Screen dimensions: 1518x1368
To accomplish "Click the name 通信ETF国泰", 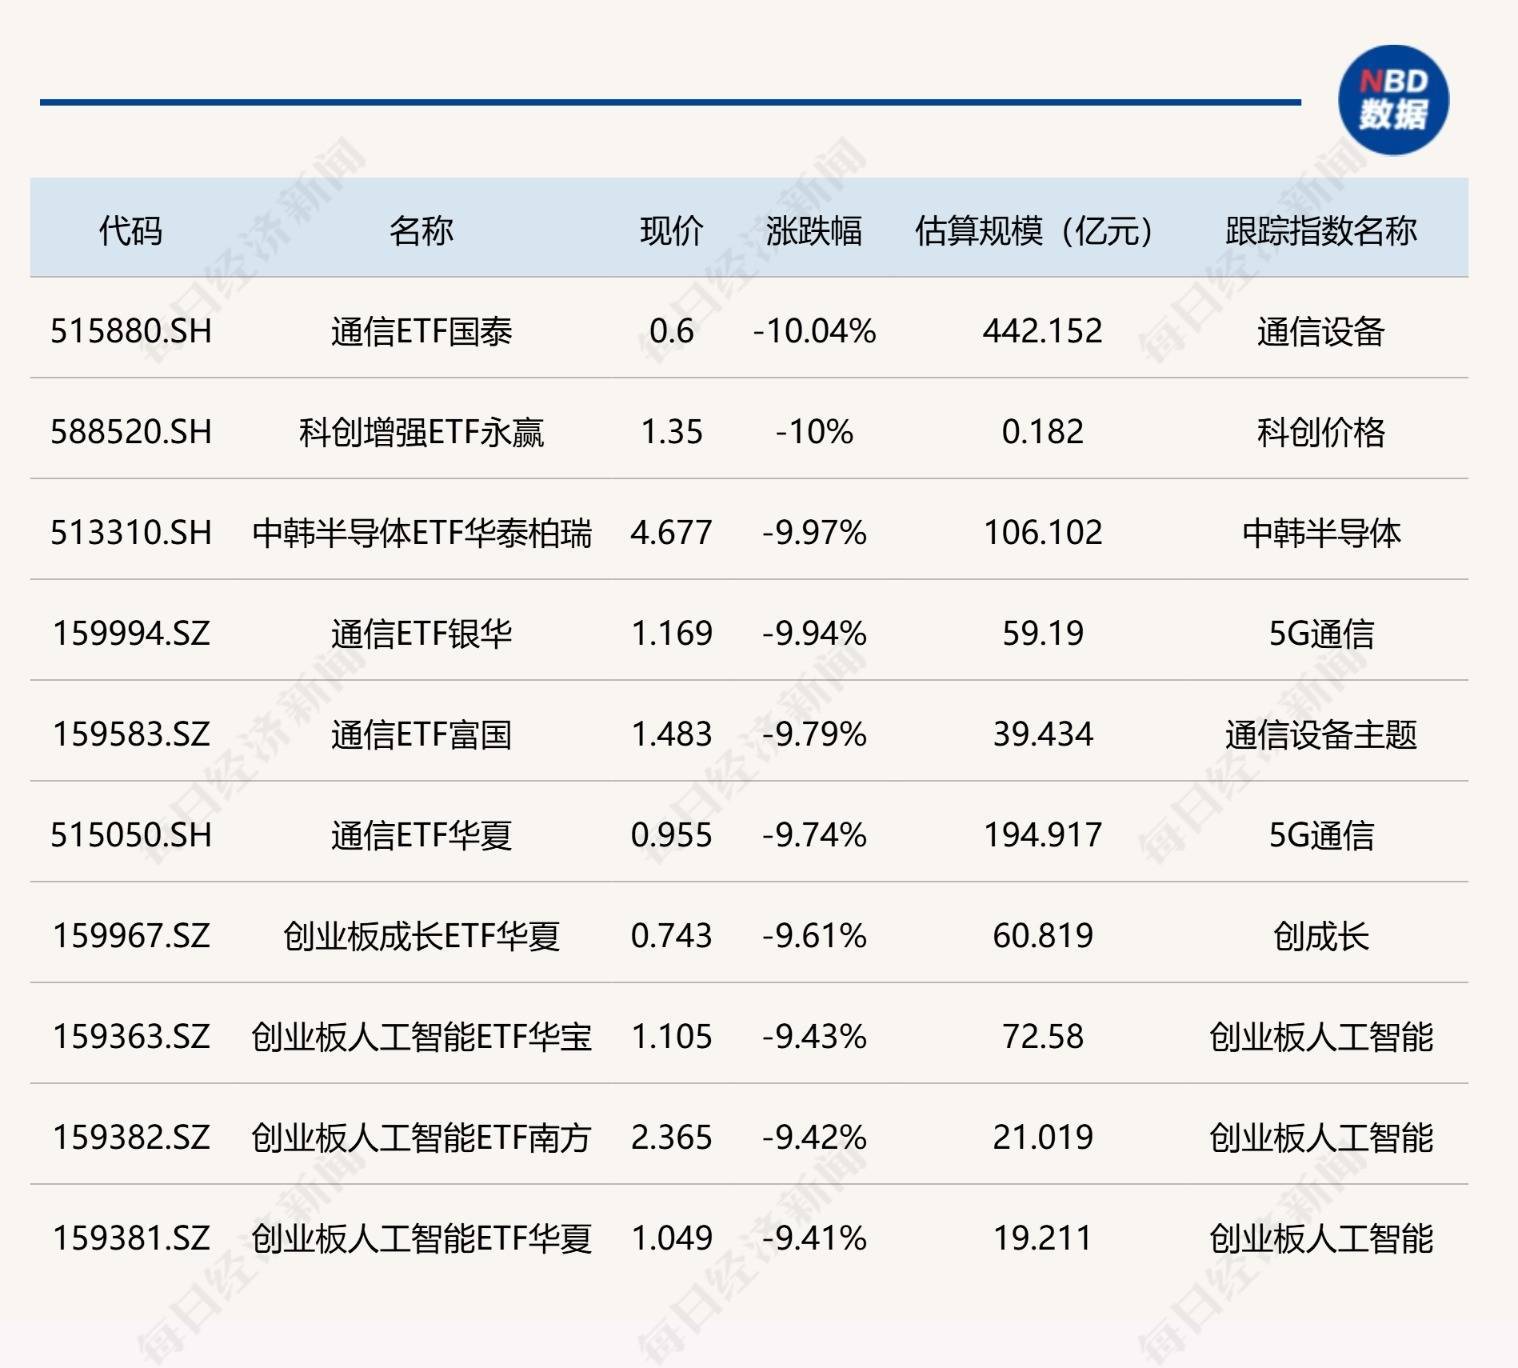I will [421, 331].
